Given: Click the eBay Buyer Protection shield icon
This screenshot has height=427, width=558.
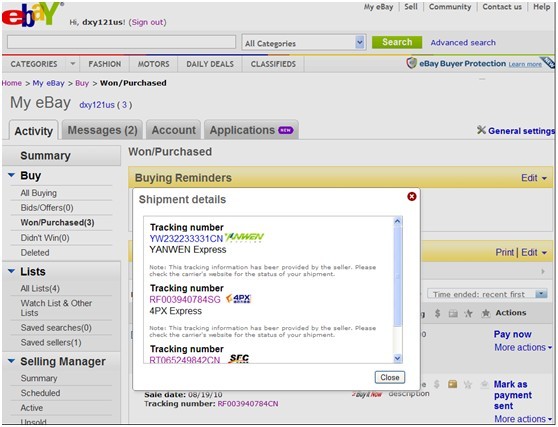Looking at the screenshot, I should pos(411,63).
